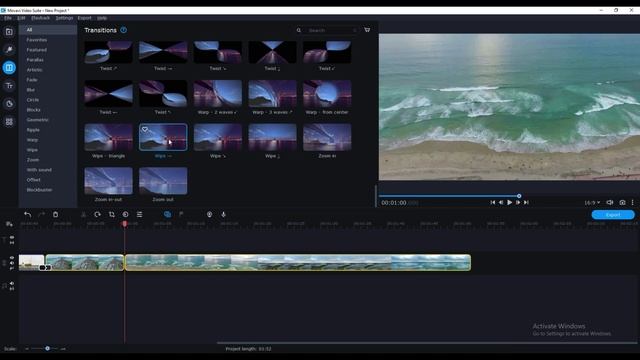Toggle title track visibility eye
The image size is (640, 360).
tap(12, 237)
